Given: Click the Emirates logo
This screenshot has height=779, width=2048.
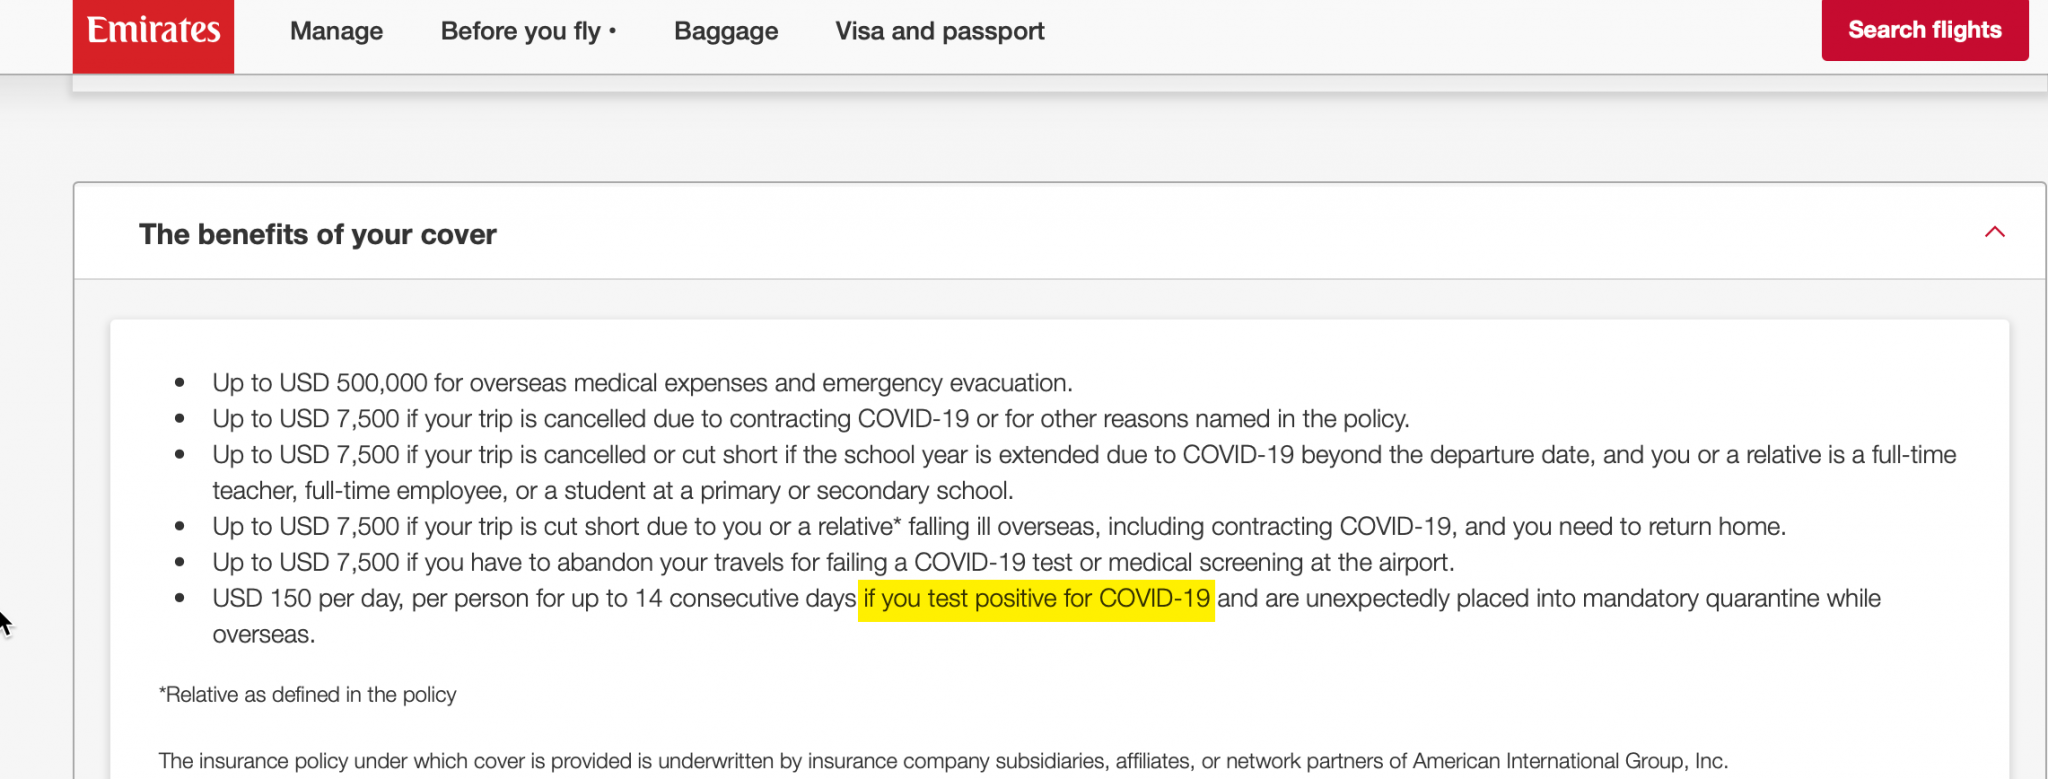Looking at the screenshot, I should click(x=153, y=35).
